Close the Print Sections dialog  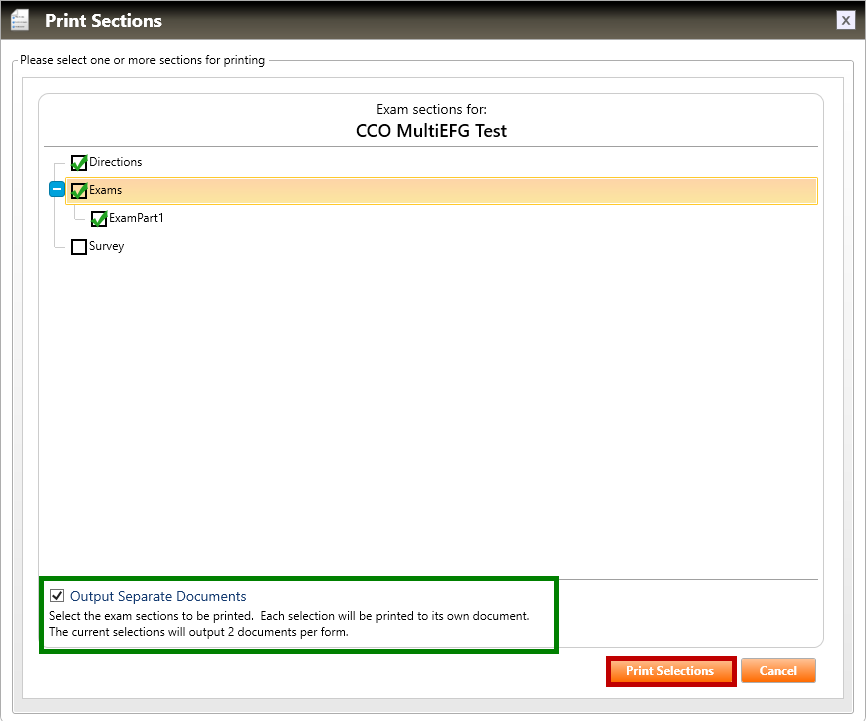[845, 20]
